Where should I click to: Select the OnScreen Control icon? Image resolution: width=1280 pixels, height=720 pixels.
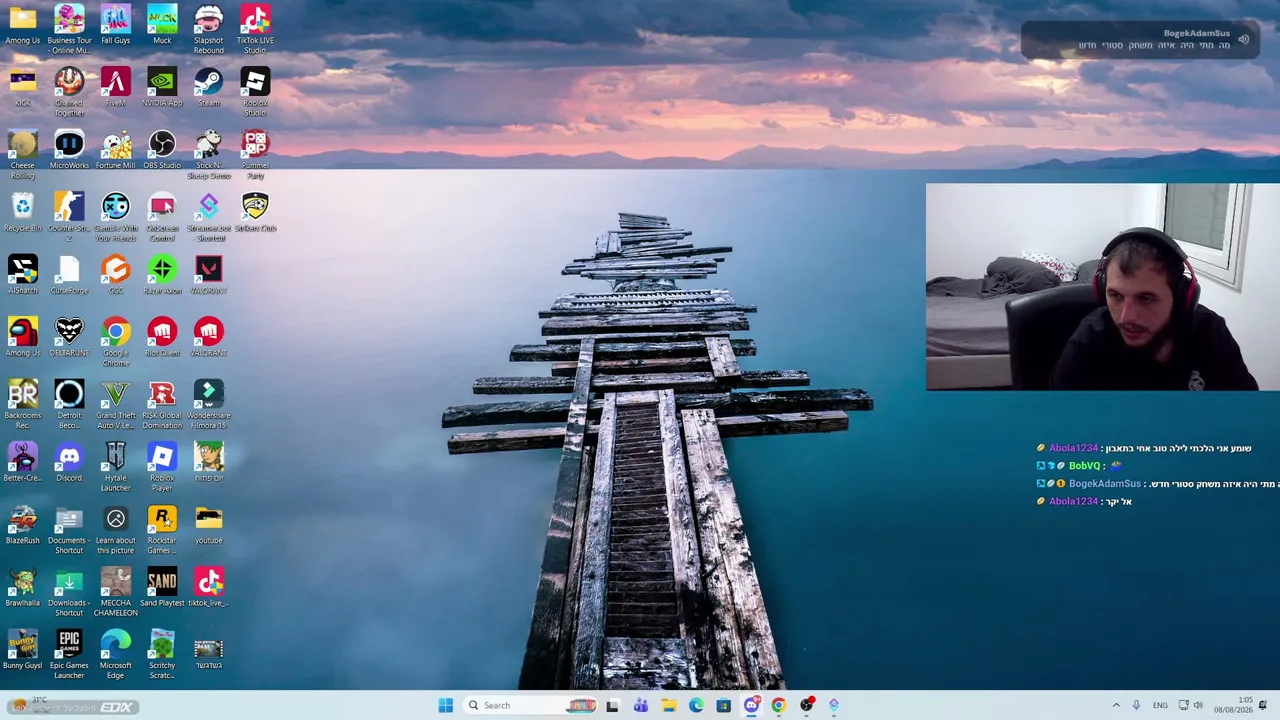click(x=162, y=217)
